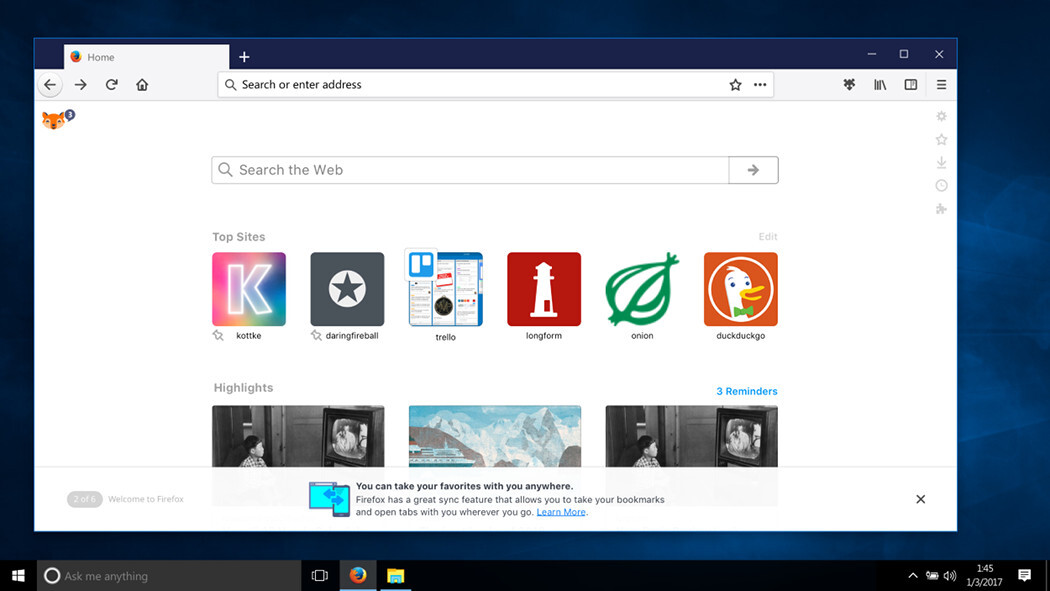This screenshot has height=591, width=1050.
Task: Select the extensions puzzle icon on the right
Action: pyautogui.click(x=941, y=208)
